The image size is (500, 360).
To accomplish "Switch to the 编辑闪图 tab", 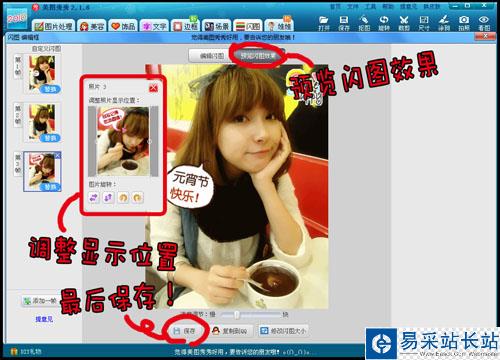I will [212, 56].
